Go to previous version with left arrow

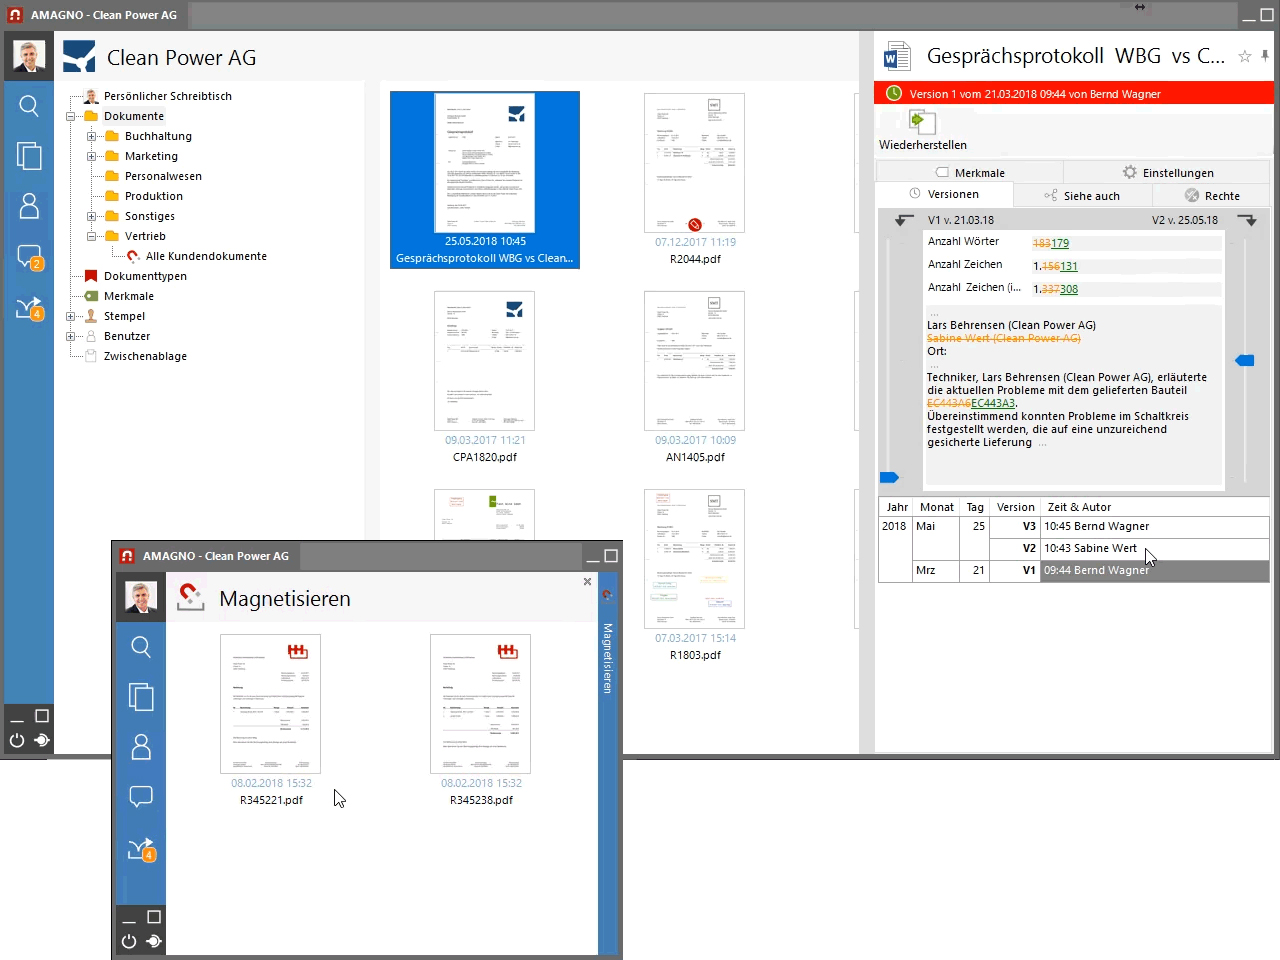(905, 220)
